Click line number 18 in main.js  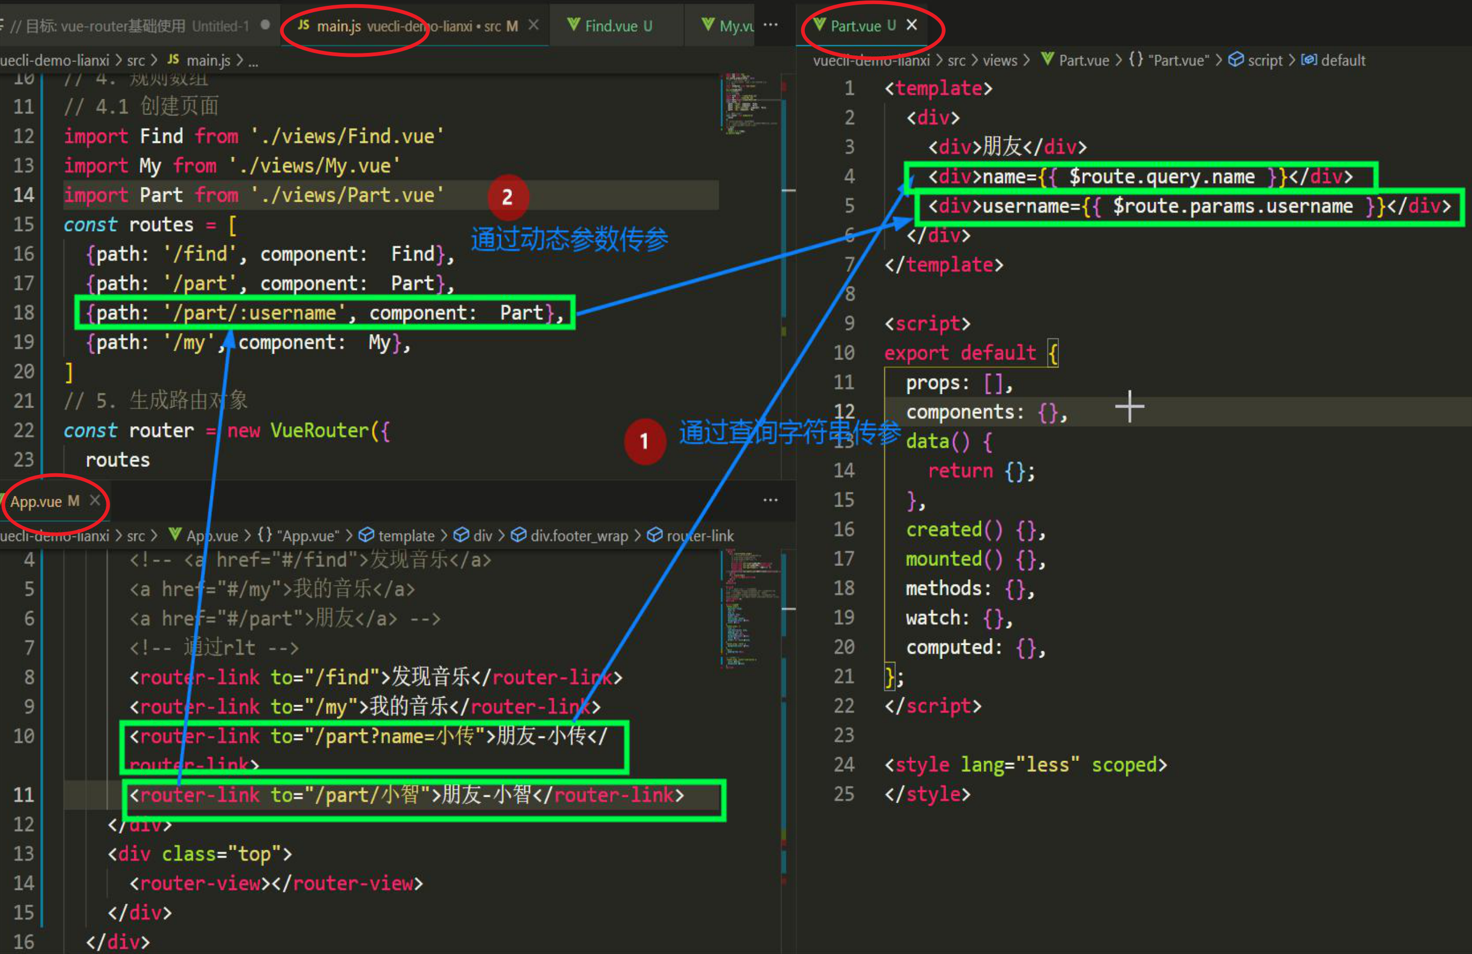point(23,313)
